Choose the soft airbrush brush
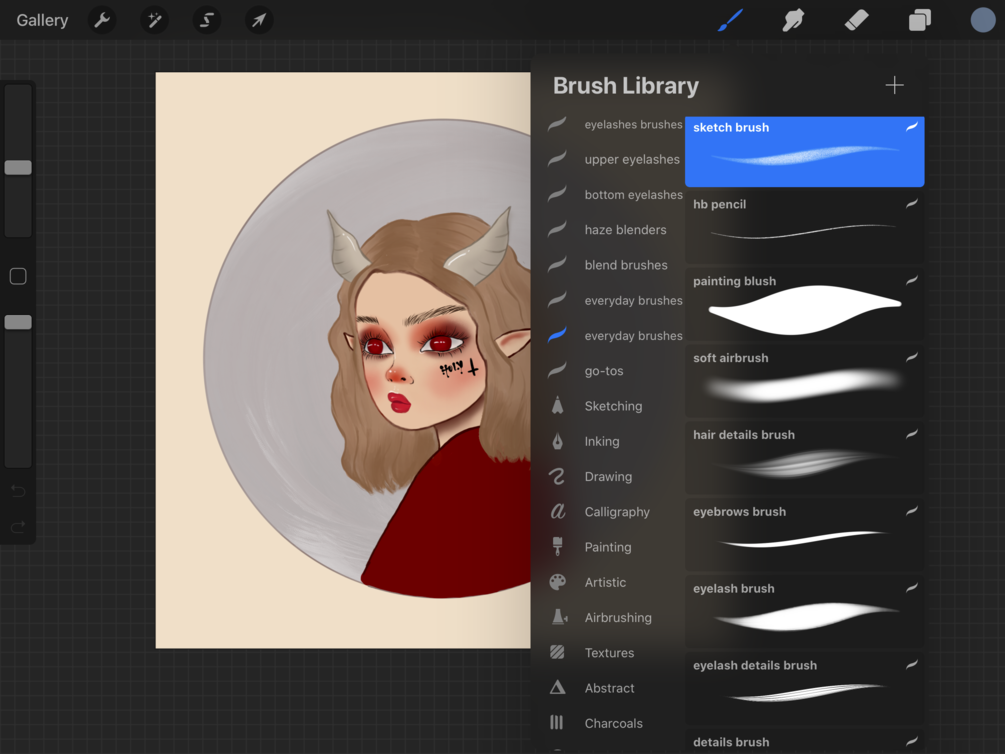 coord(804,382)
